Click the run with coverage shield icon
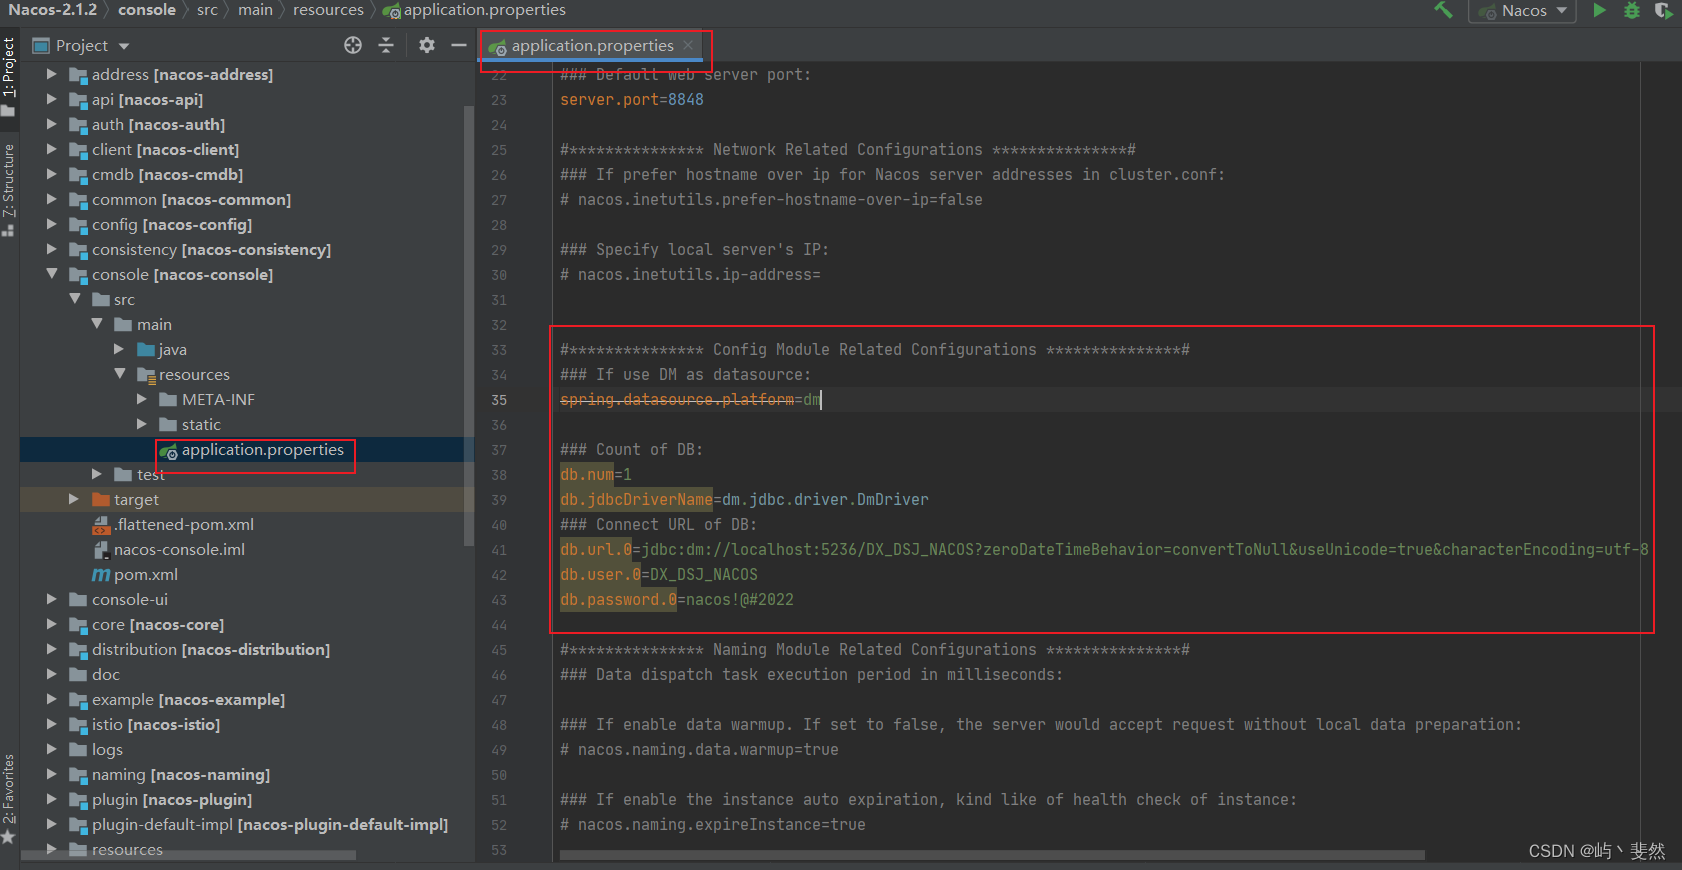 point(1663,10)
